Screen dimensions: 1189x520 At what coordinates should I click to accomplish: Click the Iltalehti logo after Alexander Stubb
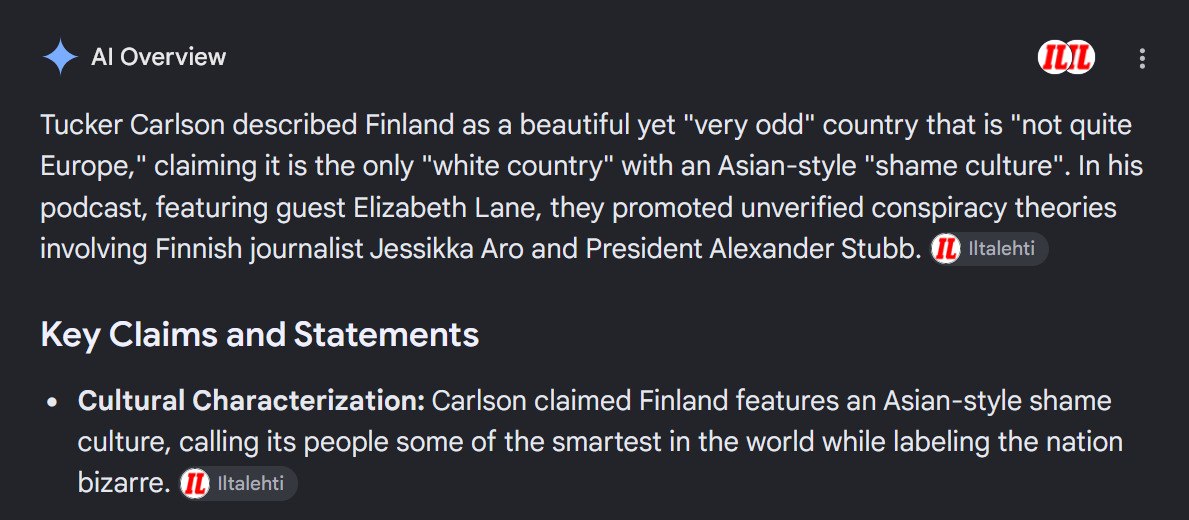[x=946, y=249]
